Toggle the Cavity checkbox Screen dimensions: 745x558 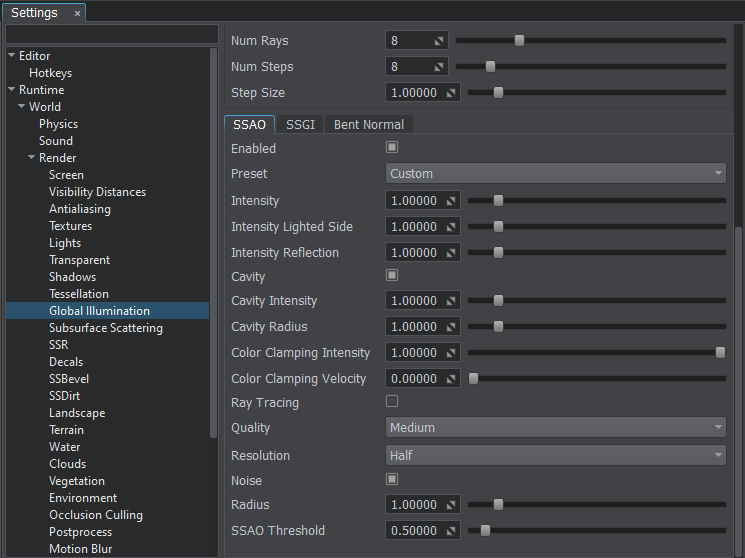392,275
